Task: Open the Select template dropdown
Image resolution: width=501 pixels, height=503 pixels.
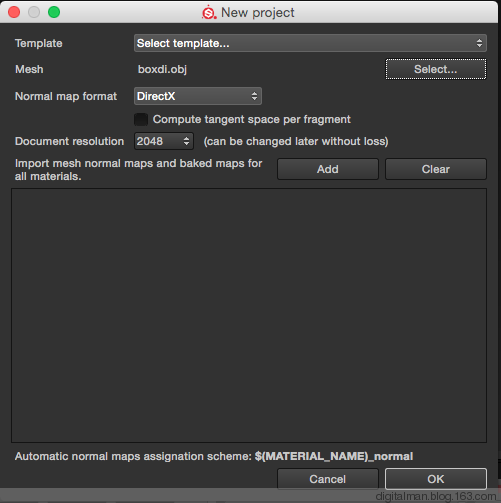Action: point(310,43)
